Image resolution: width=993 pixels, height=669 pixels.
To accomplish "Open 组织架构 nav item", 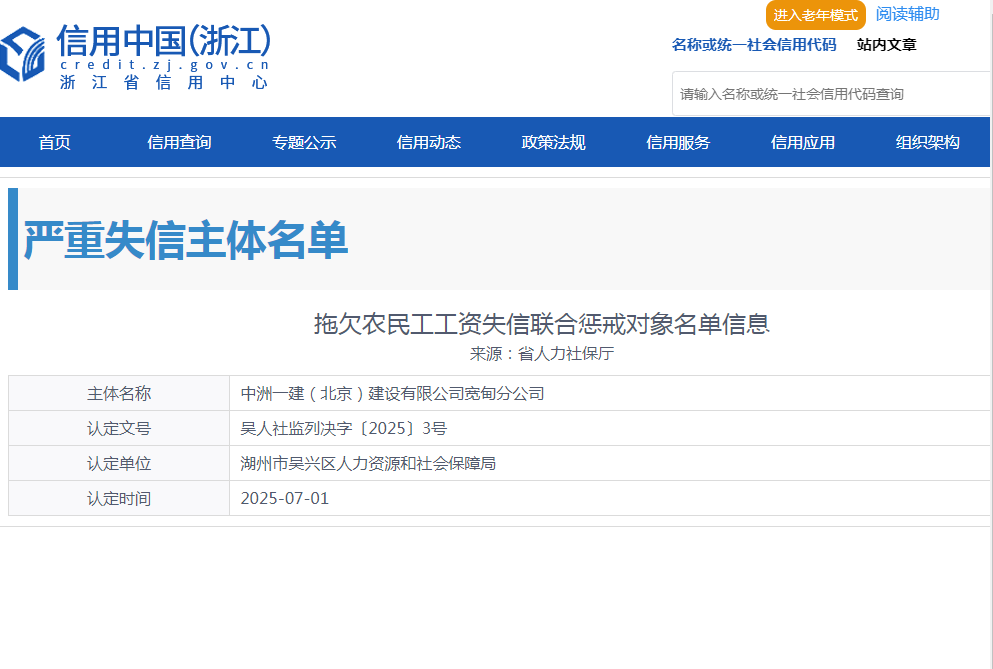I will point(928,143).
